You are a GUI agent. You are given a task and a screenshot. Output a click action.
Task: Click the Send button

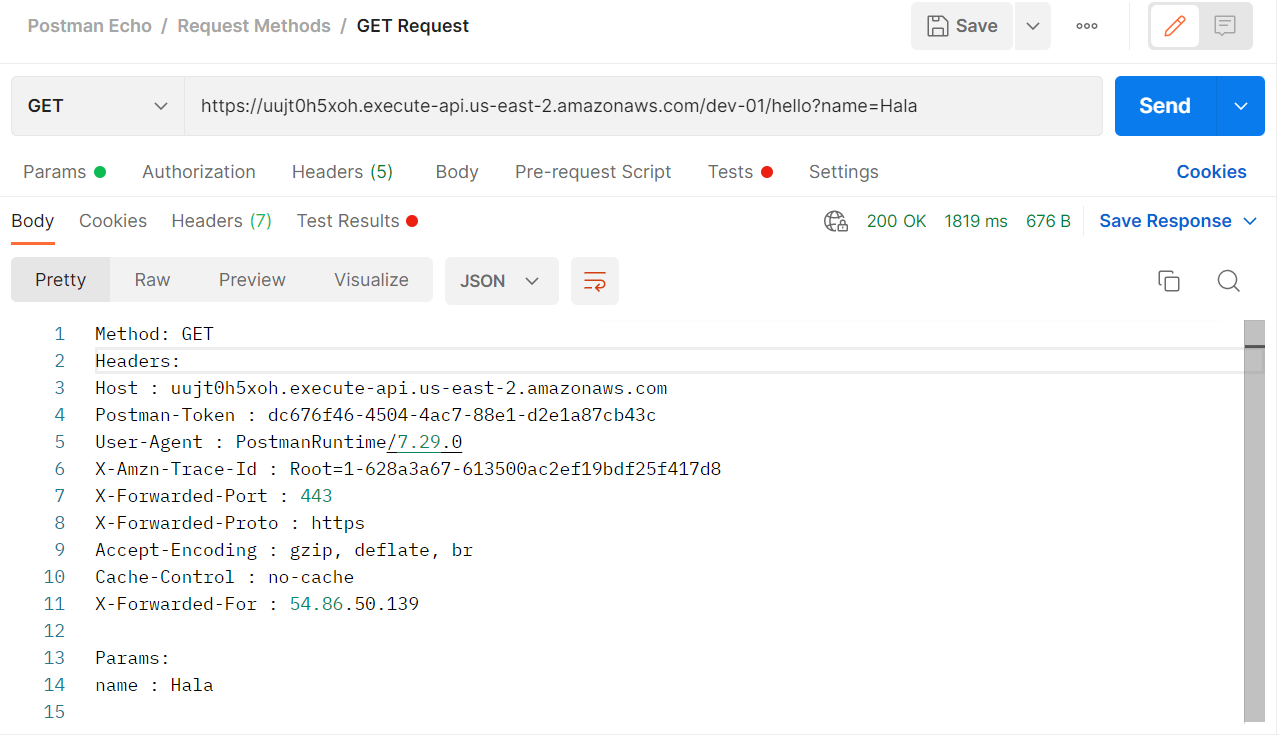point(1163,105)
